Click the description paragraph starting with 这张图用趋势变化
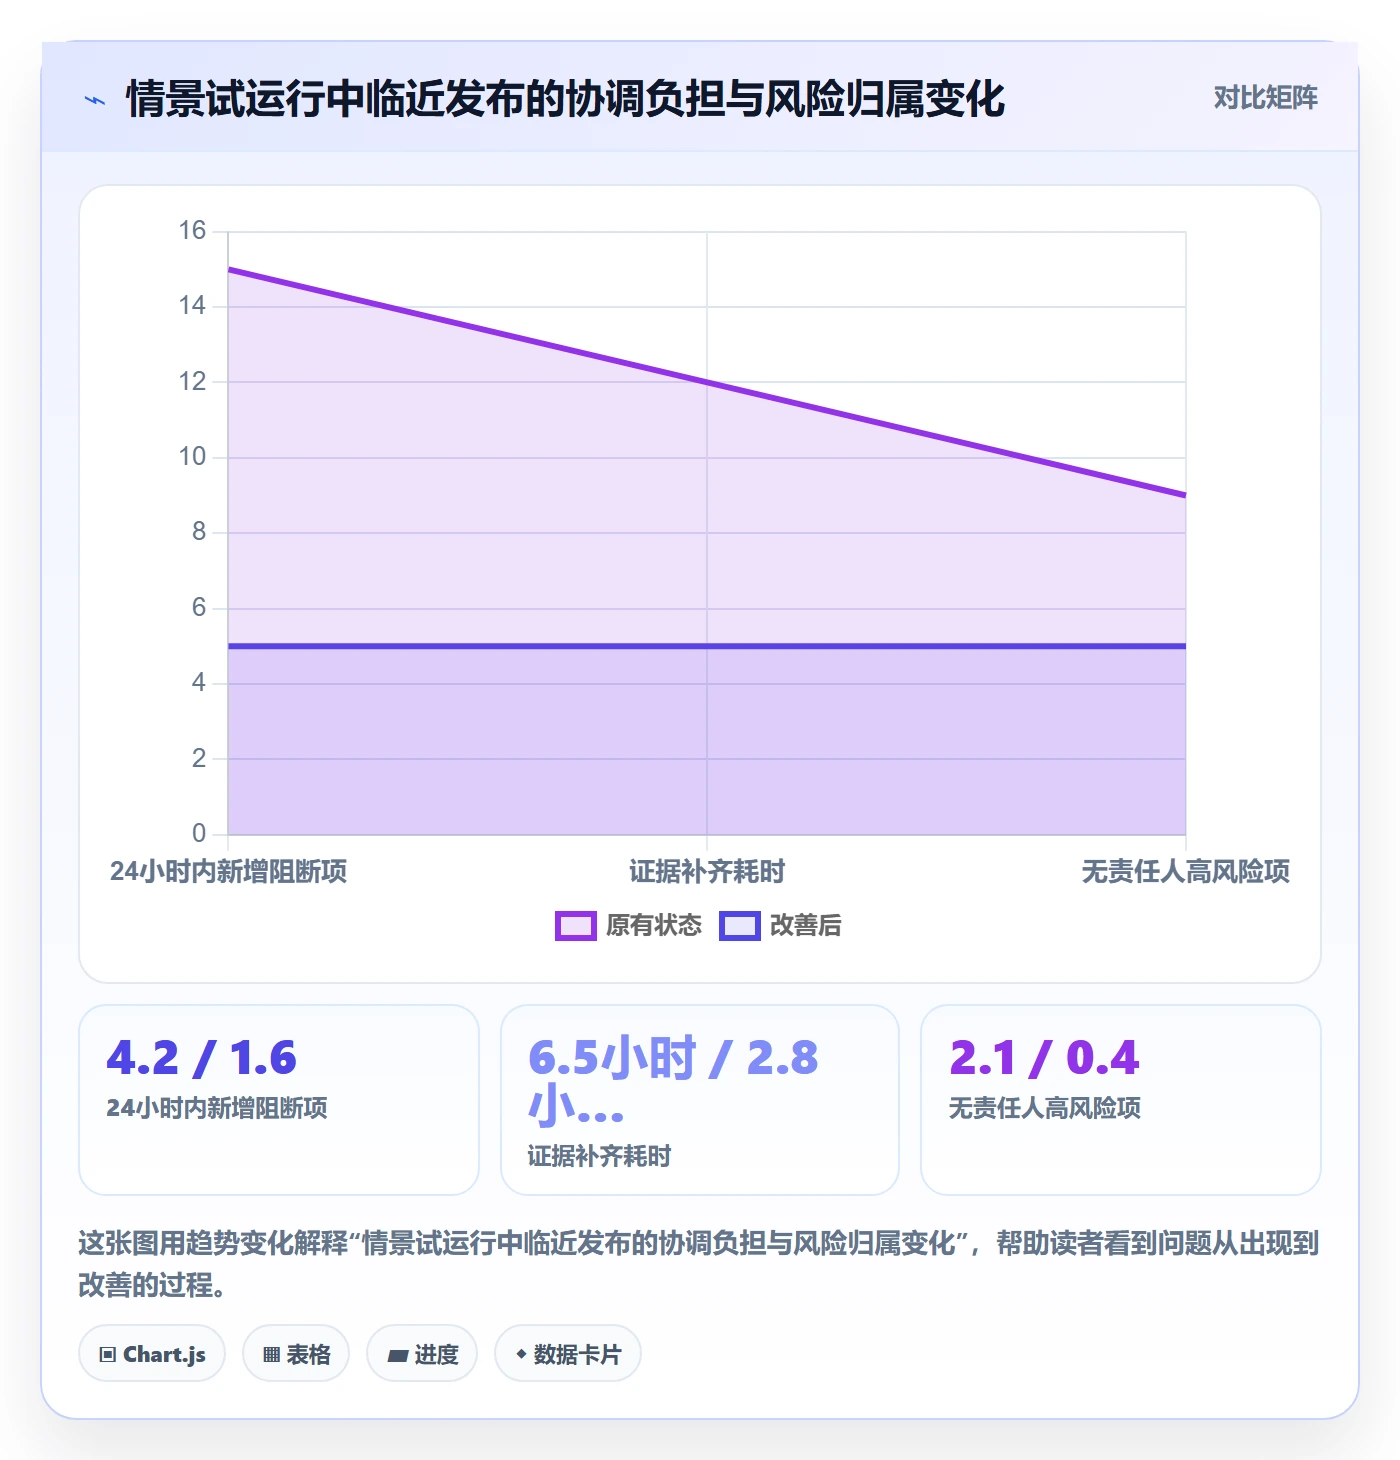Viewport: 1400px width, 1460px height. click(698, 1264)
